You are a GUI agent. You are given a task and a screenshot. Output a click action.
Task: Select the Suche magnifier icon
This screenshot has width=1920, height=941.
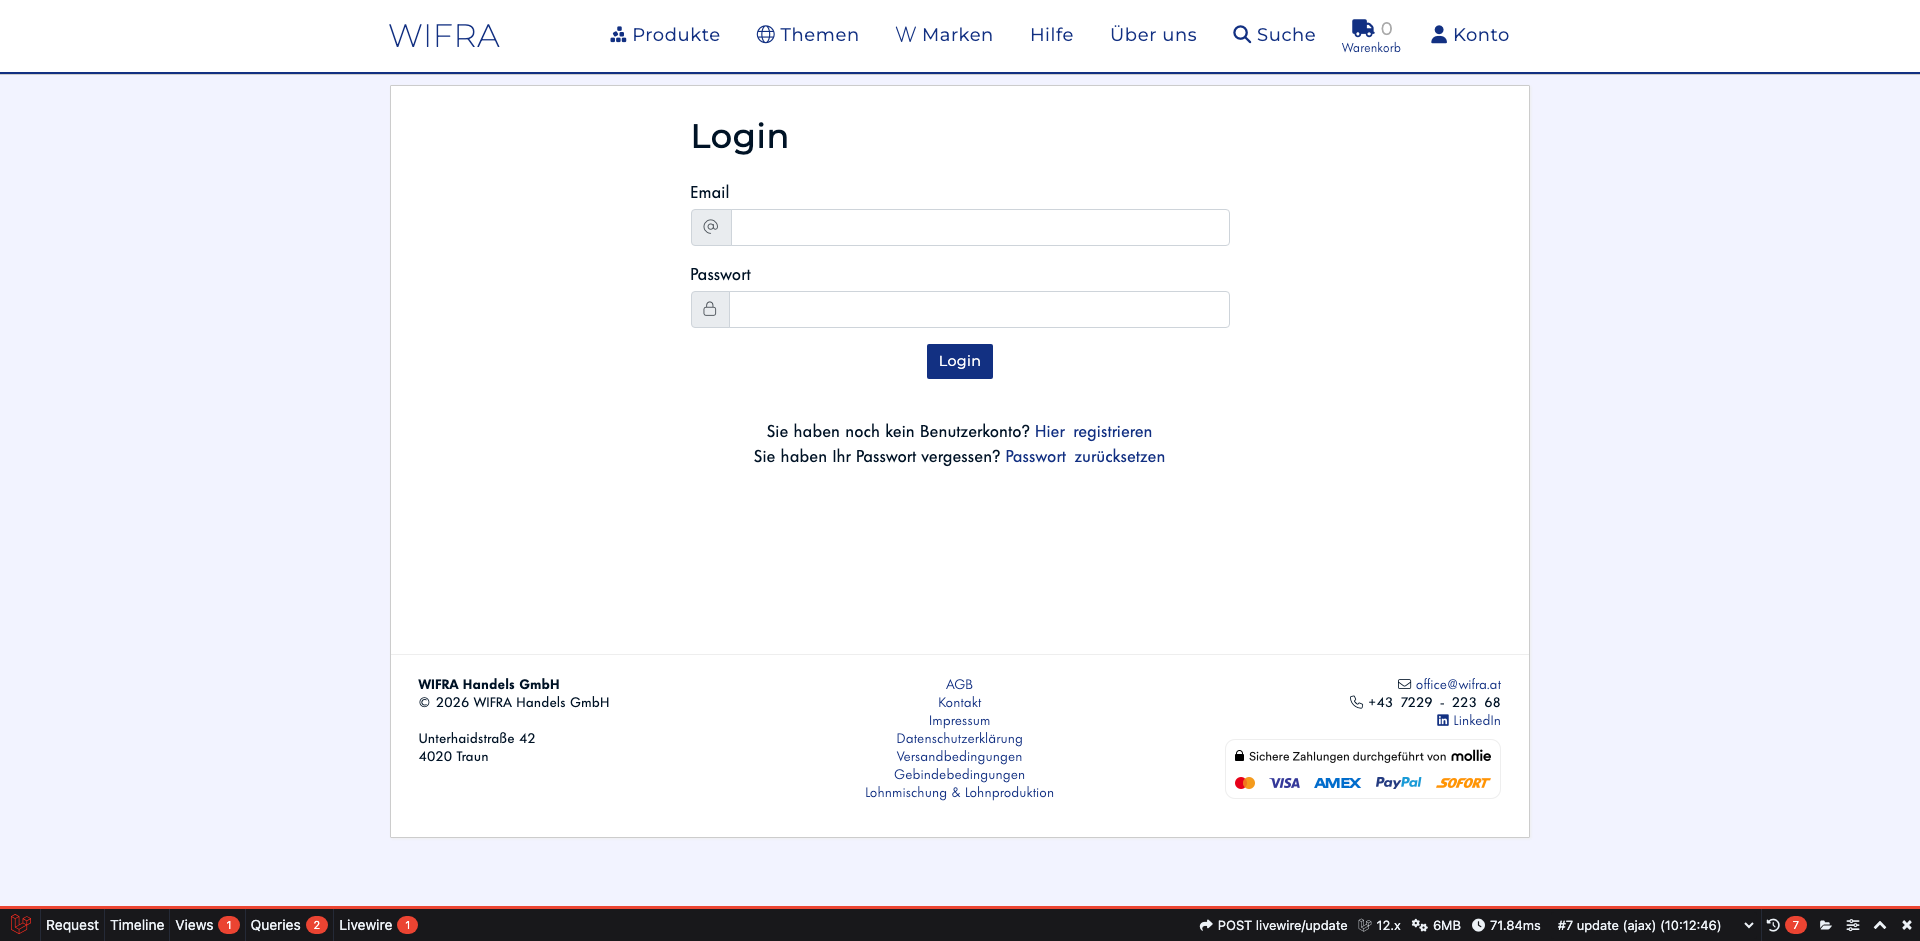[x=1240, y=34]
